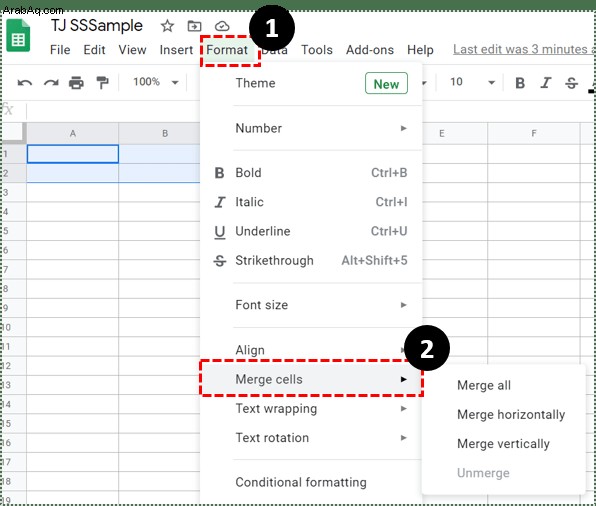The height and width of the screenshot is (506, 596).
Task: Open the font size 10 dropdown
Action: point(472,82)
